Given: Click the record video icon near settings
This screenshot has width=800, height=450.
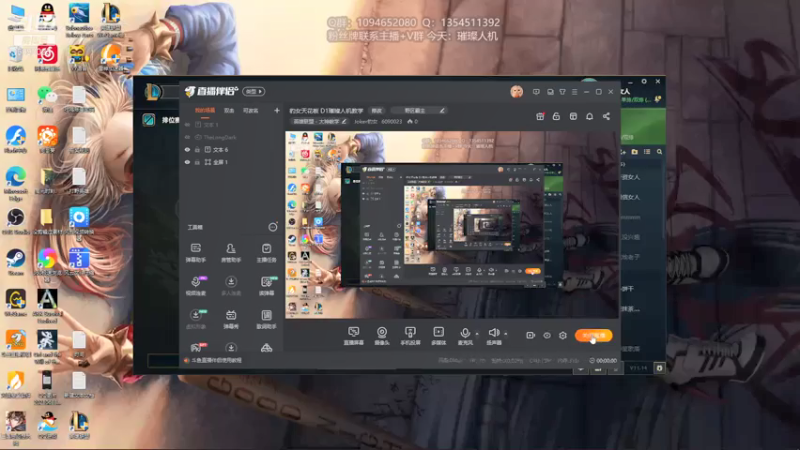Looking at the screenshot, I should point(531,335).
